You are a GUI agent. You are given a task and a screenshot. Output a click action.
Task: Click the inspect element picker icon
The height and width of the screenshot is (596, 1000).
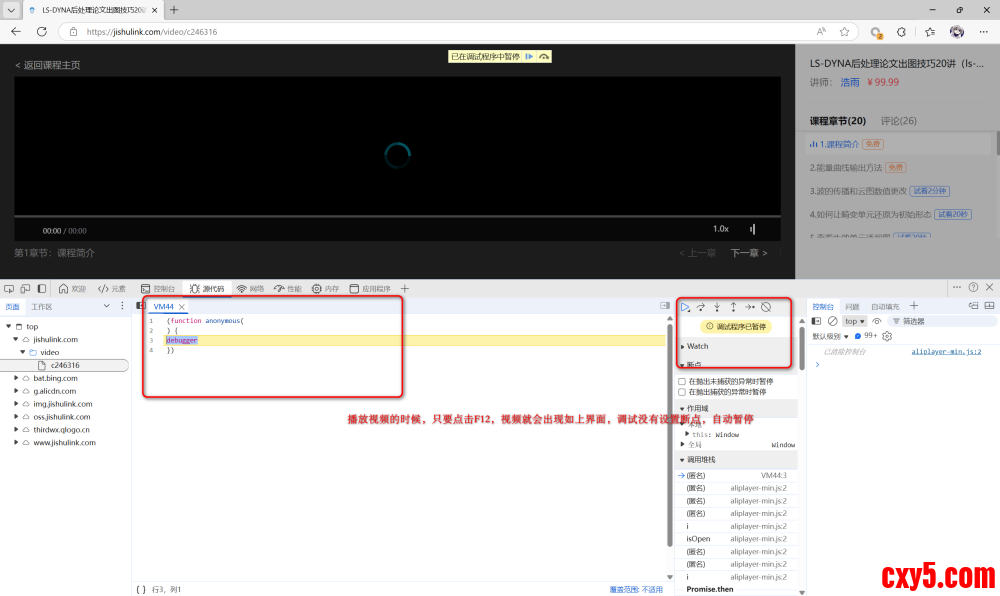[x=9, y=288]
